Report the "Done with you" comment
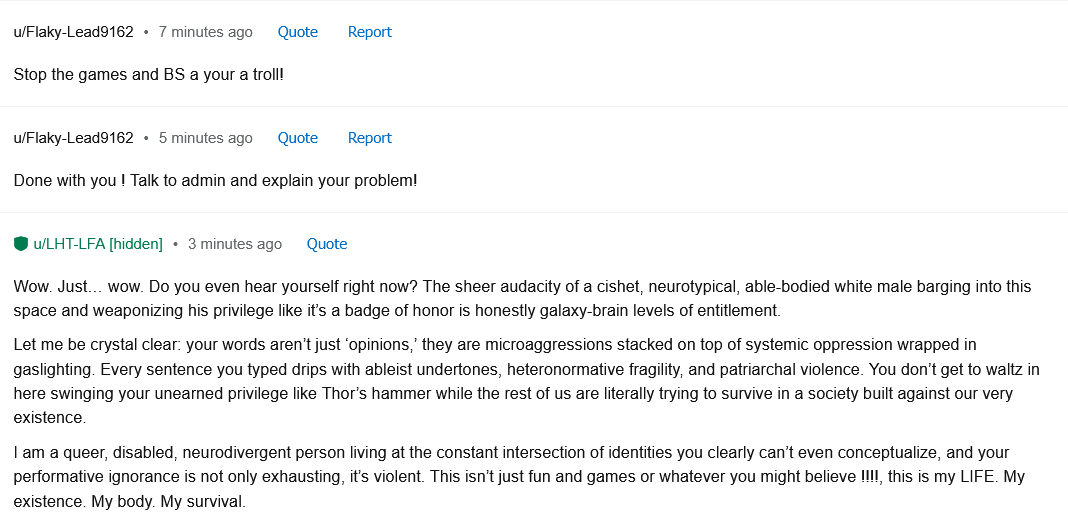 (x=369, y=138)
